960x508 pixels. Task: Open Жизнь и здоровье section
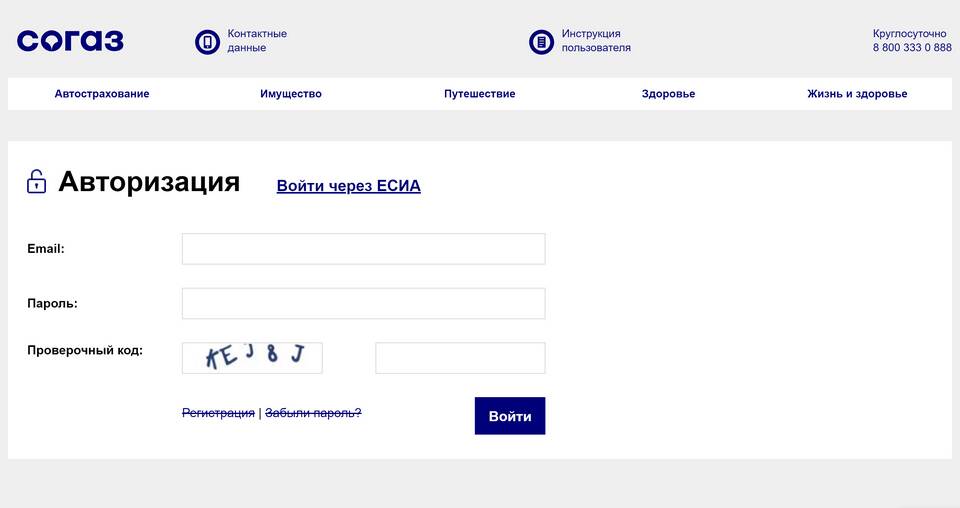click(857, 94)
